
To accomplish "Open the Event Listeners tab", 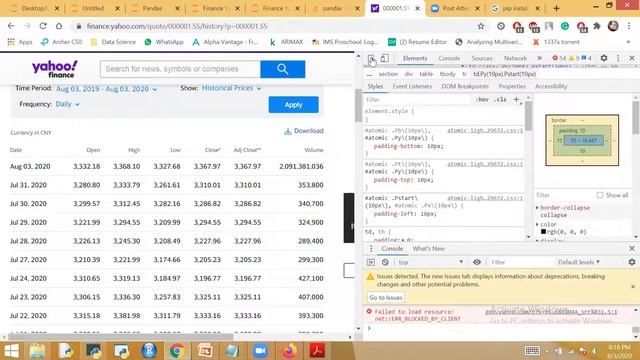I will [x=412, y=86].
